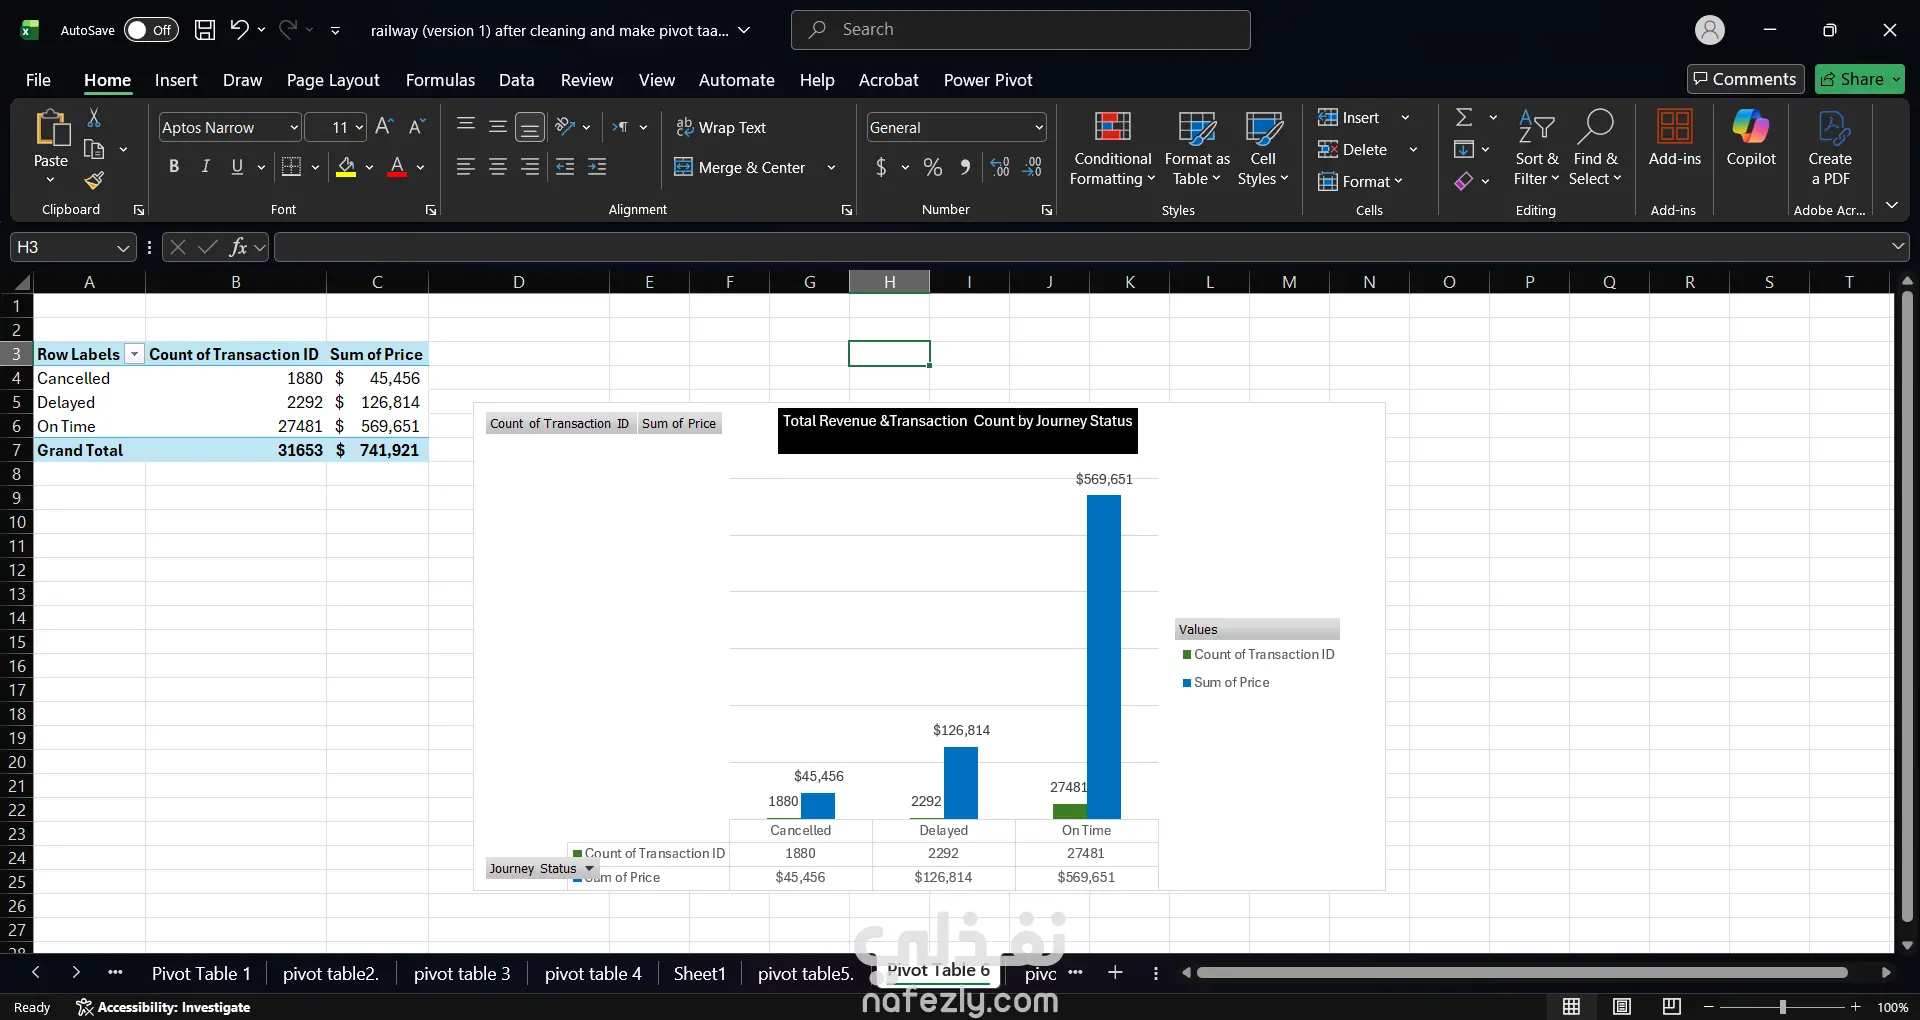The height and width of the screenshot is (1020, 1920).
Task: Open the Insert ribbon tab
Action: point(176,80)
